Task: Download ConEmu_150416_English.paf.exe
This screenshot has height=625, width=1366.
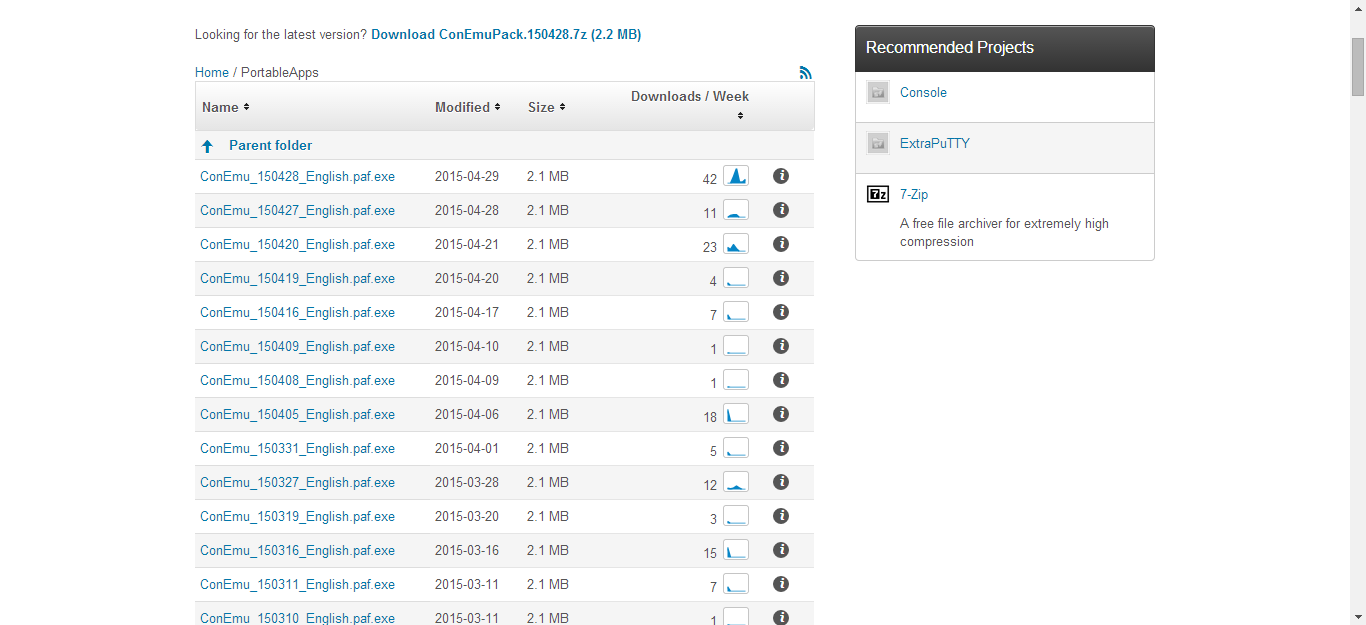Action: pos(297,313)
